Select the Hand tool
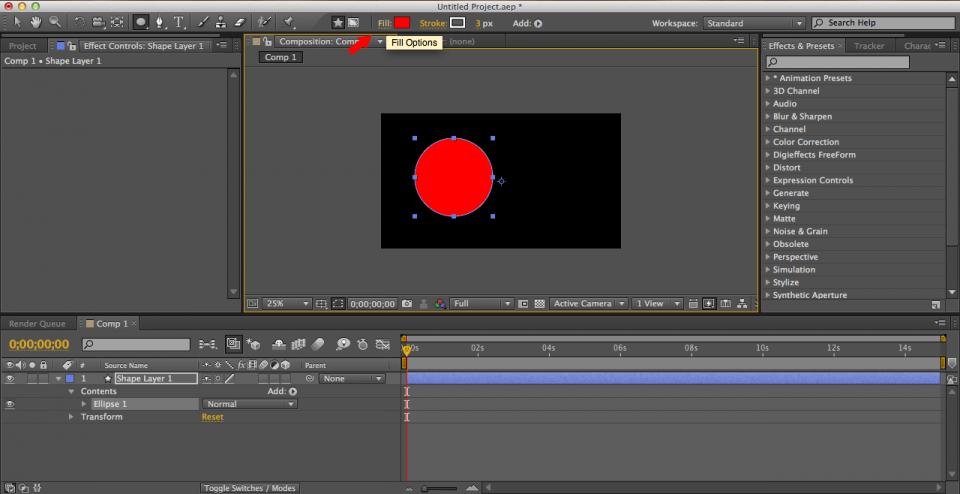This screenshot has height=494, width=960. pyautogui.click(x=37, y=22)
